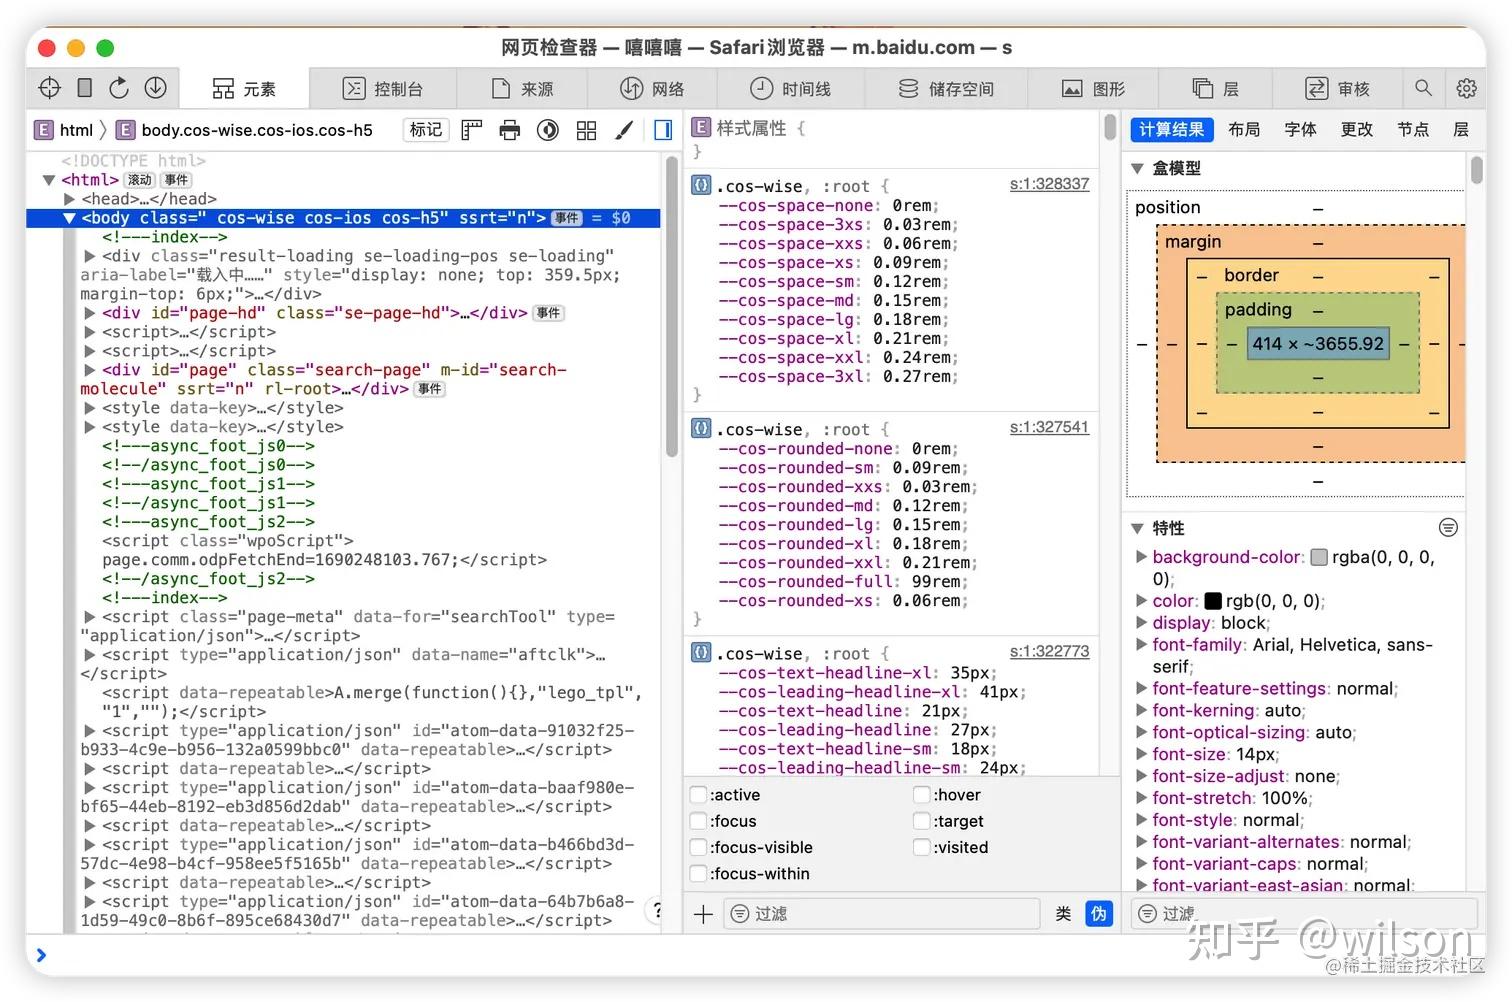
Task: Click the force appearance half-circle icon
Action: click(x=548, y=130)
